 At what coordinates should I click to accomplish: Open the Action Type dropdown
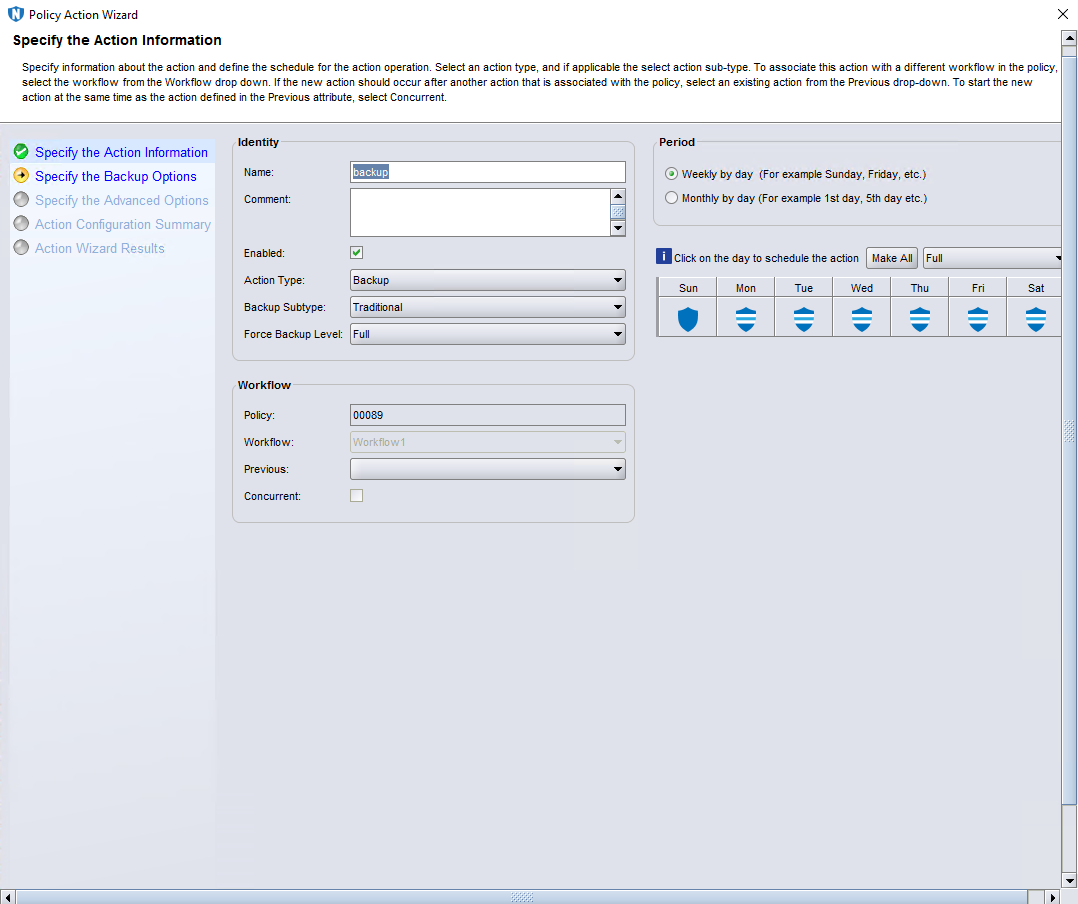(x=488, y=280)
